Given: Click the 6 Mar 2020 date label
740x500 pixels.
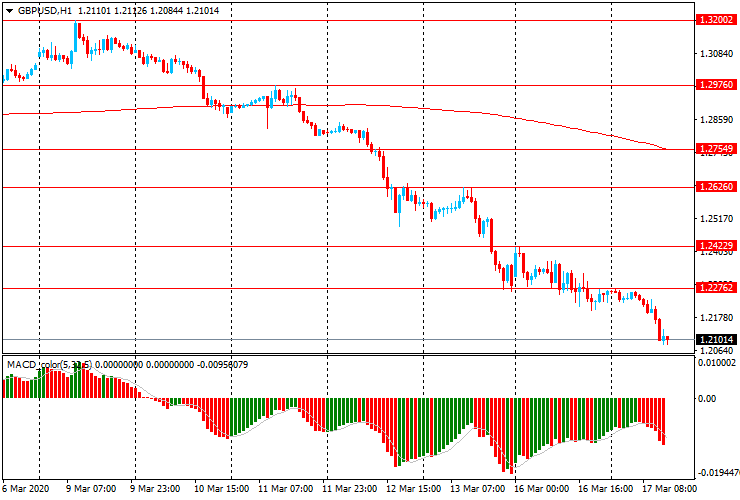Looking at the screenshot, I should [27, 489].
